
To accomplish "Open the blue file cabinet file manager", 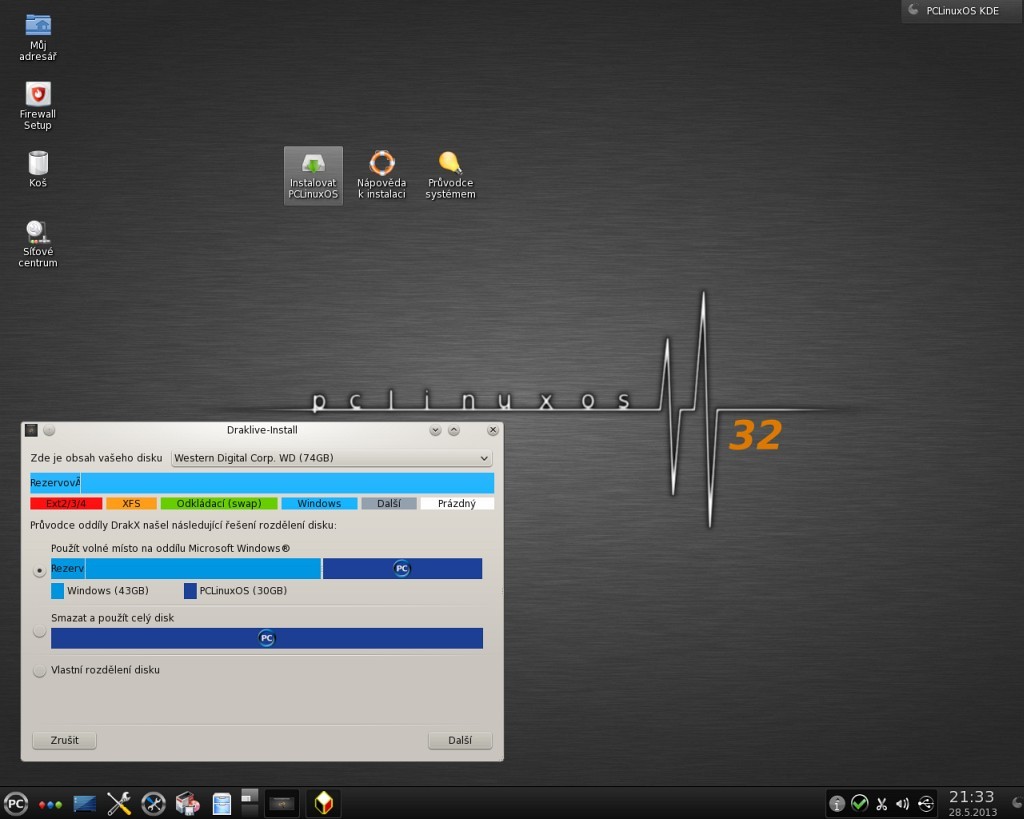I will (222, 803).
